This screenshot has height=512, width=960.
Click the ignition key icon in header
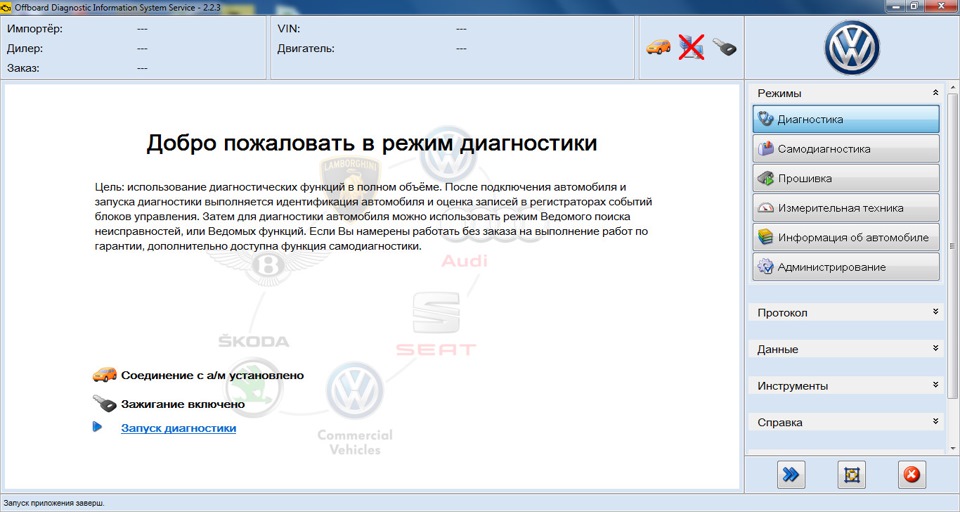coord(724,48)
